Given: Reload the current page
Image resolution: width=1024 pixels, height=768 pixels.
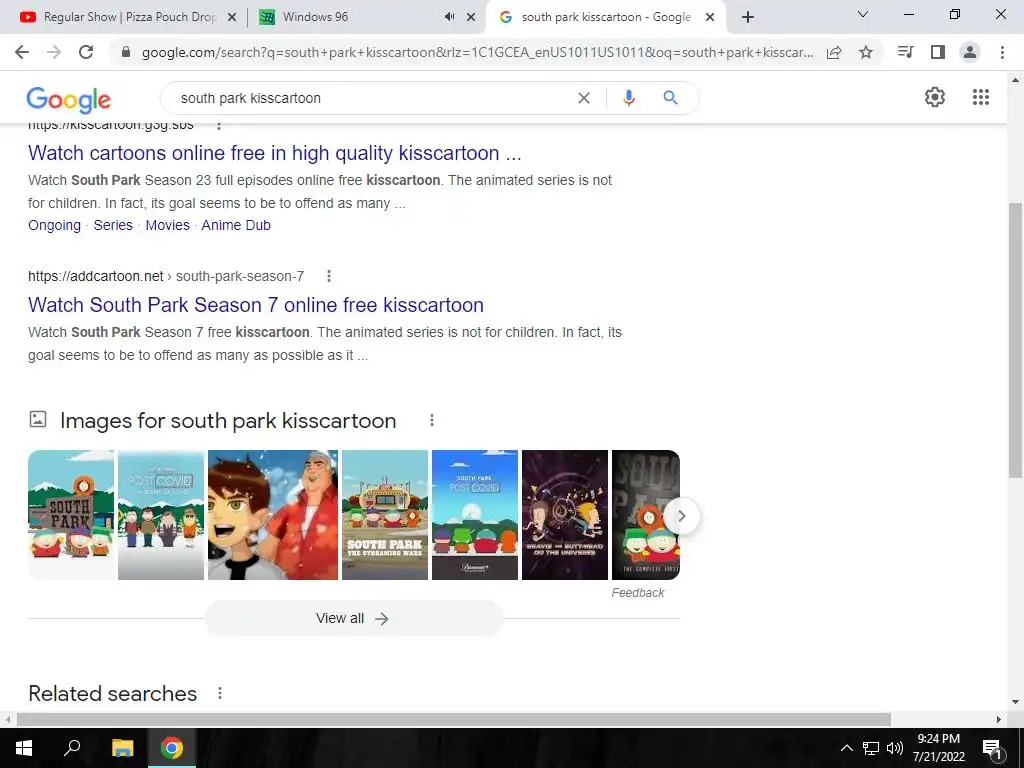Looking at the screenshot, I should pyautogui.click(x=86, y=52).
